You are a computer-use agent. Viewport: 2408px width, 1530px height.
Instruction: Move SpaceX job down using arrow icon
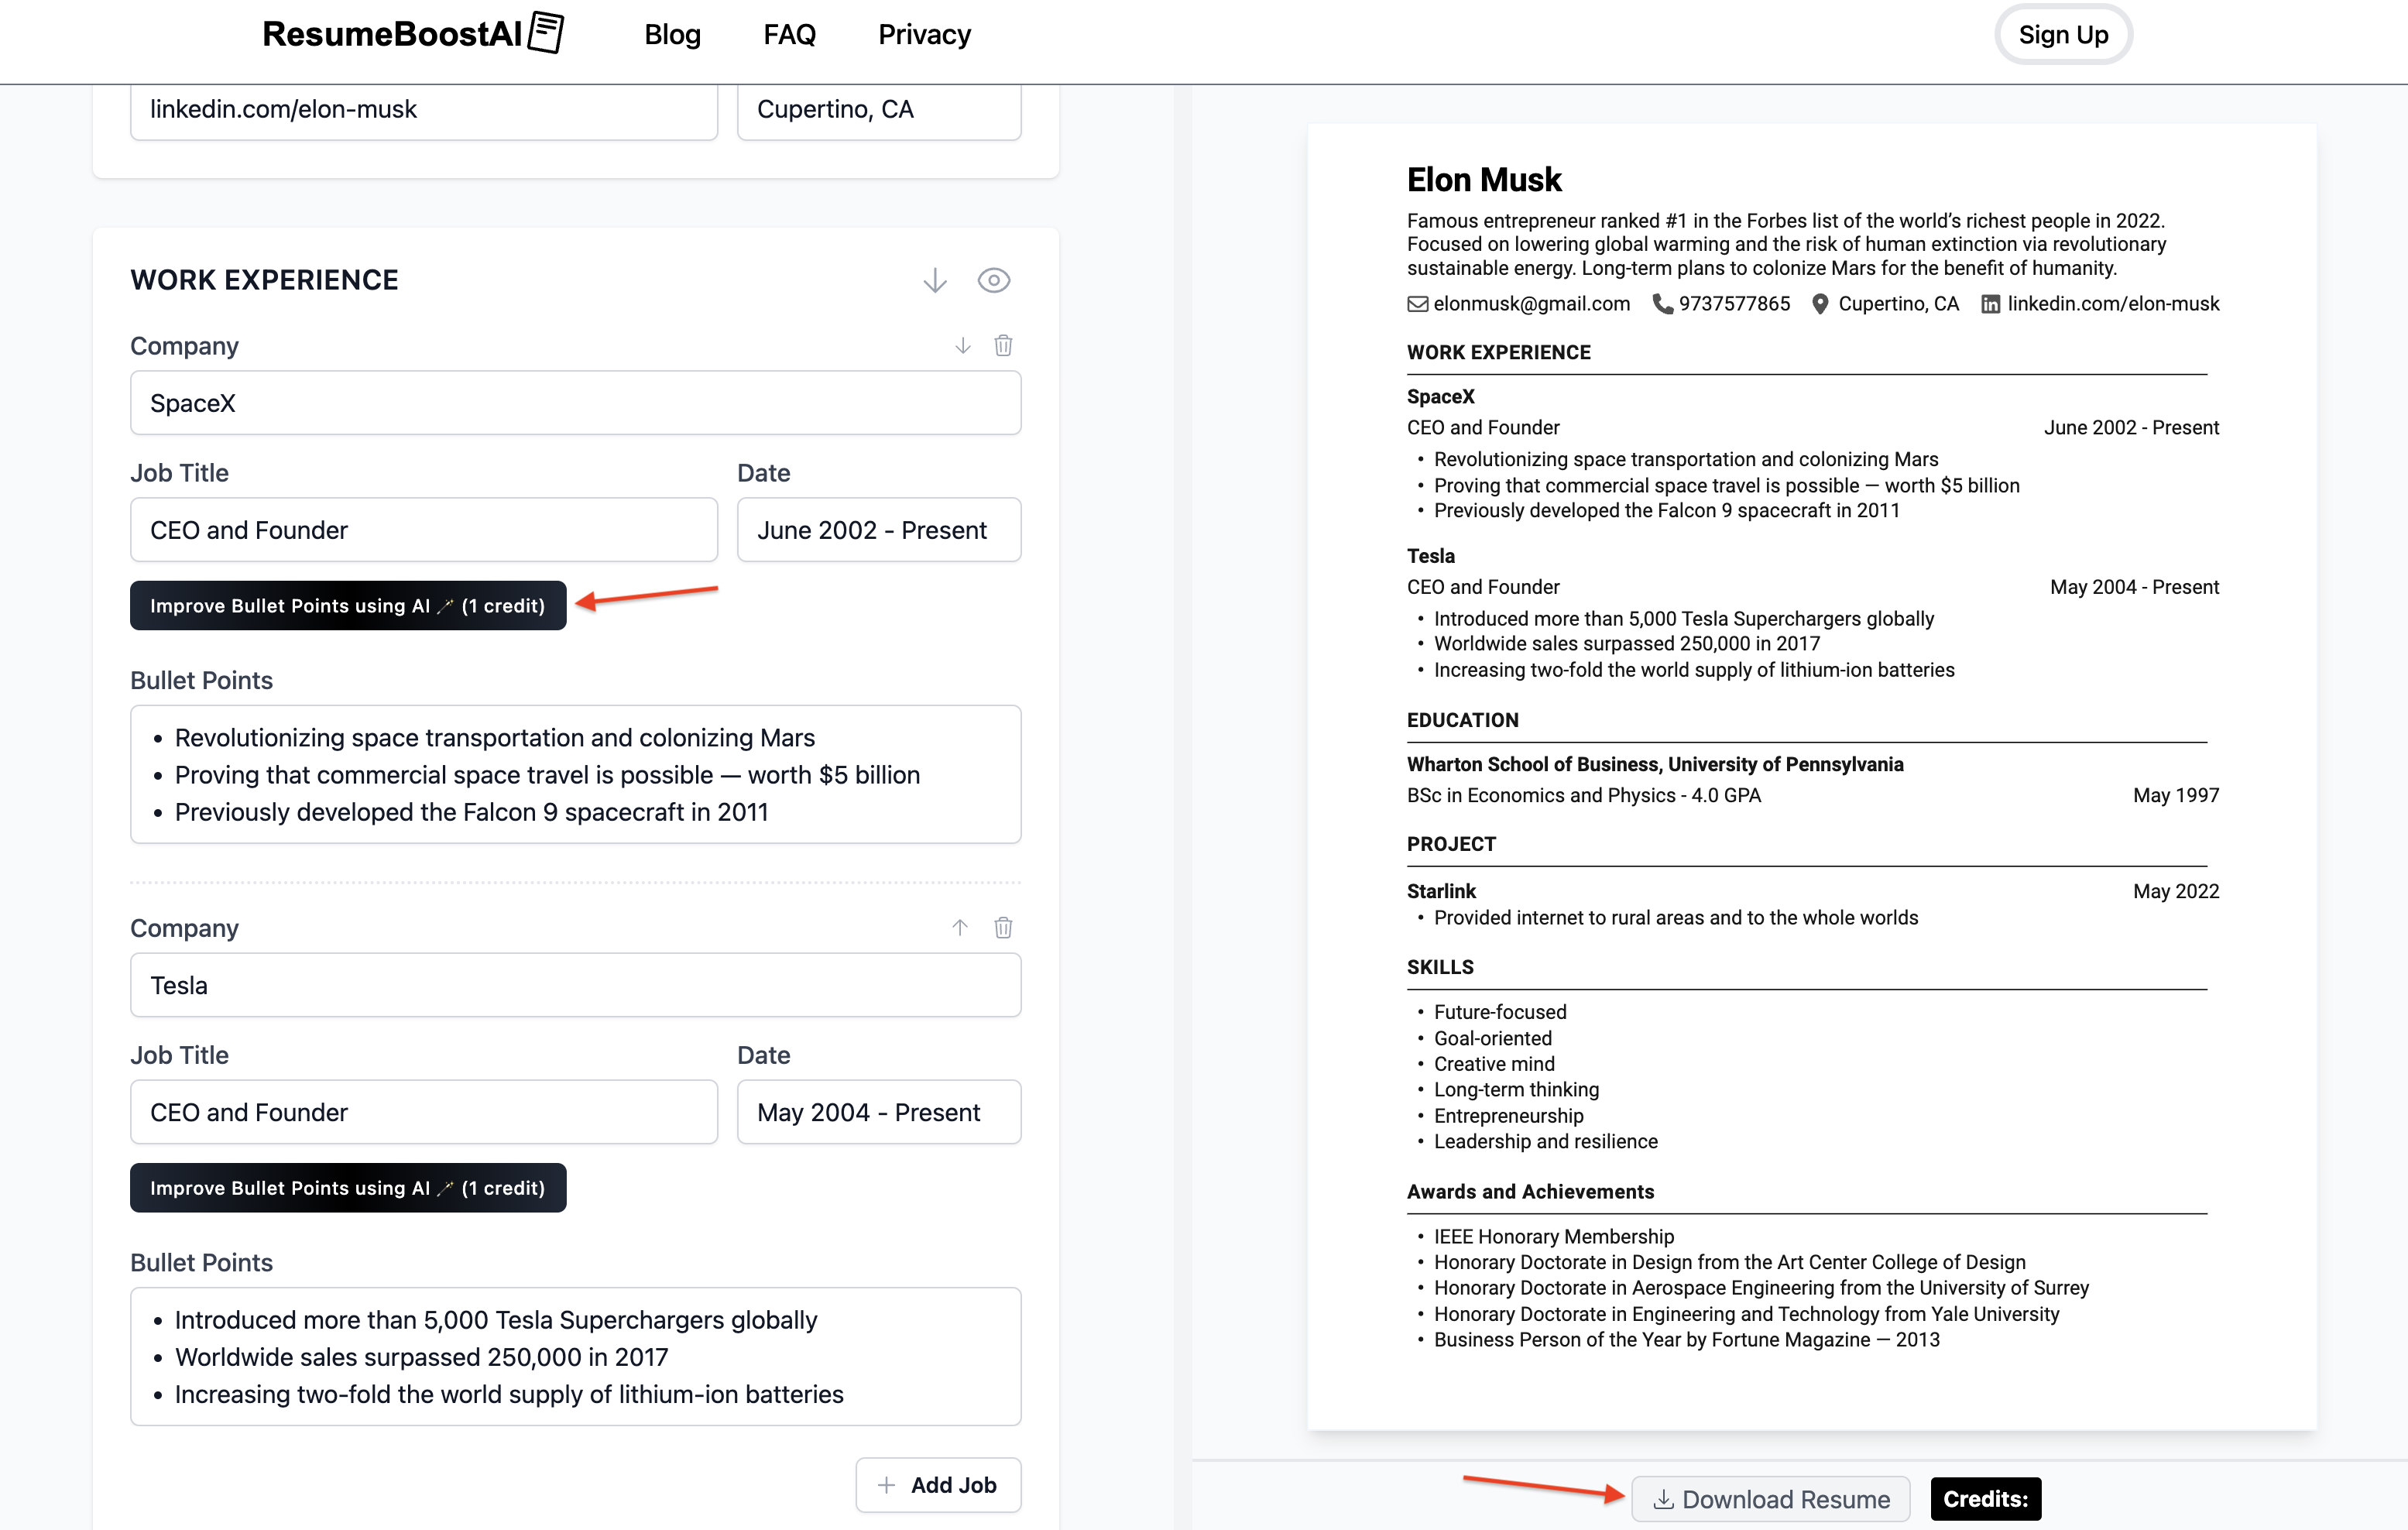pyautogui.click(x=962, y=345)
